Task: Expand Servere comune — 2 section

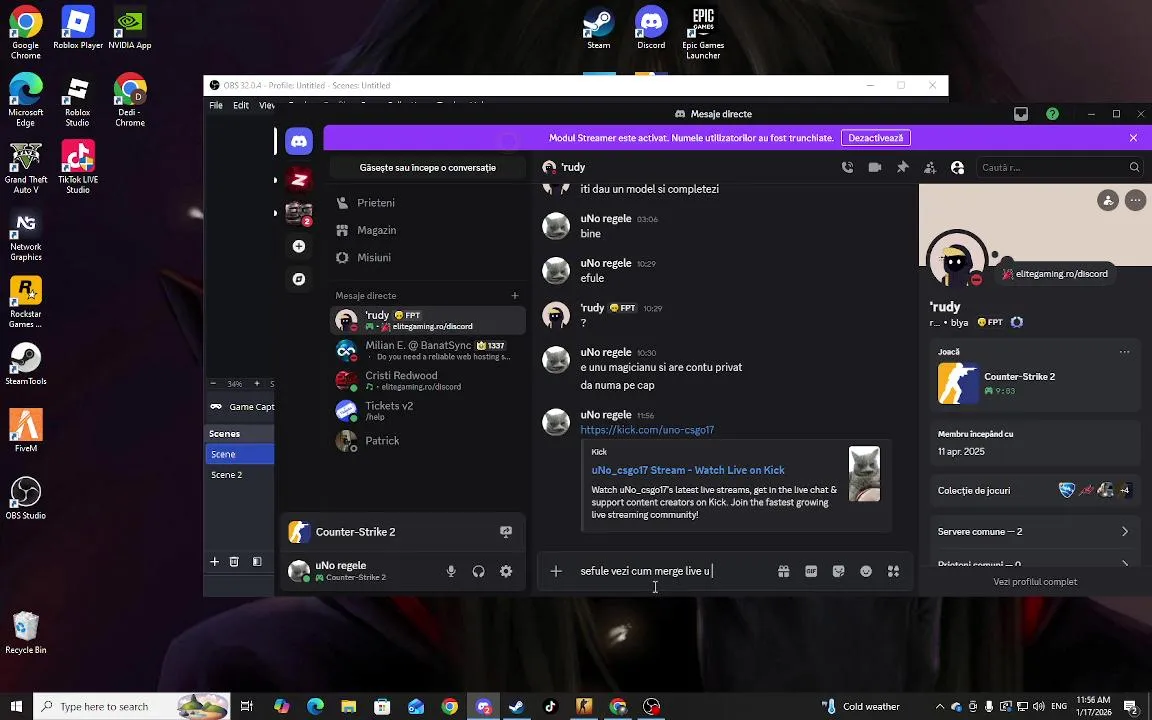Action: [1033, 531]
